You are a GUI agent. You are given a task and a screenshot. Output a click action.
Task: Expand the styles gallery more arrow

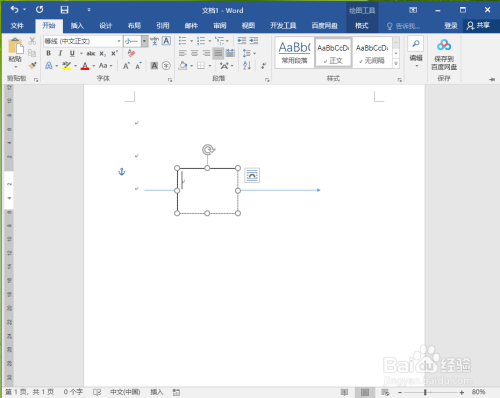click(x=396, y=63)
